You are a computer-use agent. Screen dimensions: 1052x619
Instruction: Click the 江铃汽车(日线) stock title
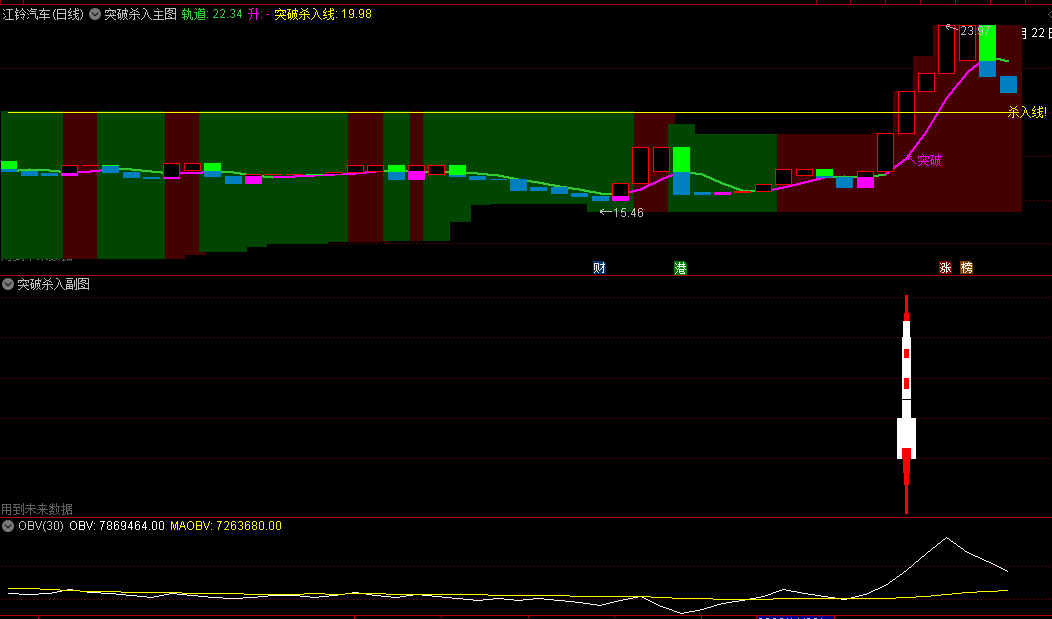click(x=43, y=14)
